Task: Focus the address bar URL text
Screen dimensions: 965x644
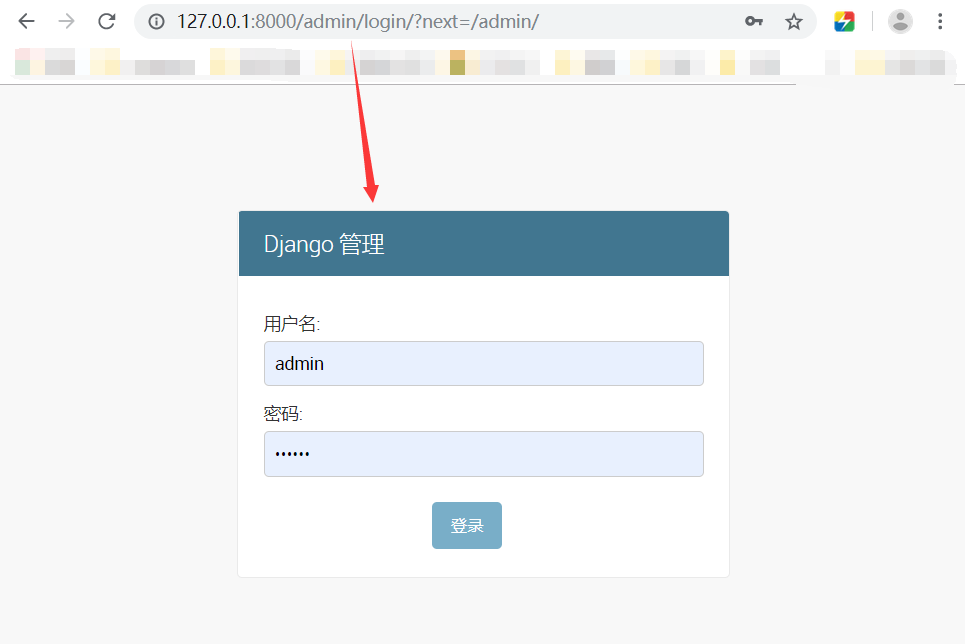Action: point(358,22)
